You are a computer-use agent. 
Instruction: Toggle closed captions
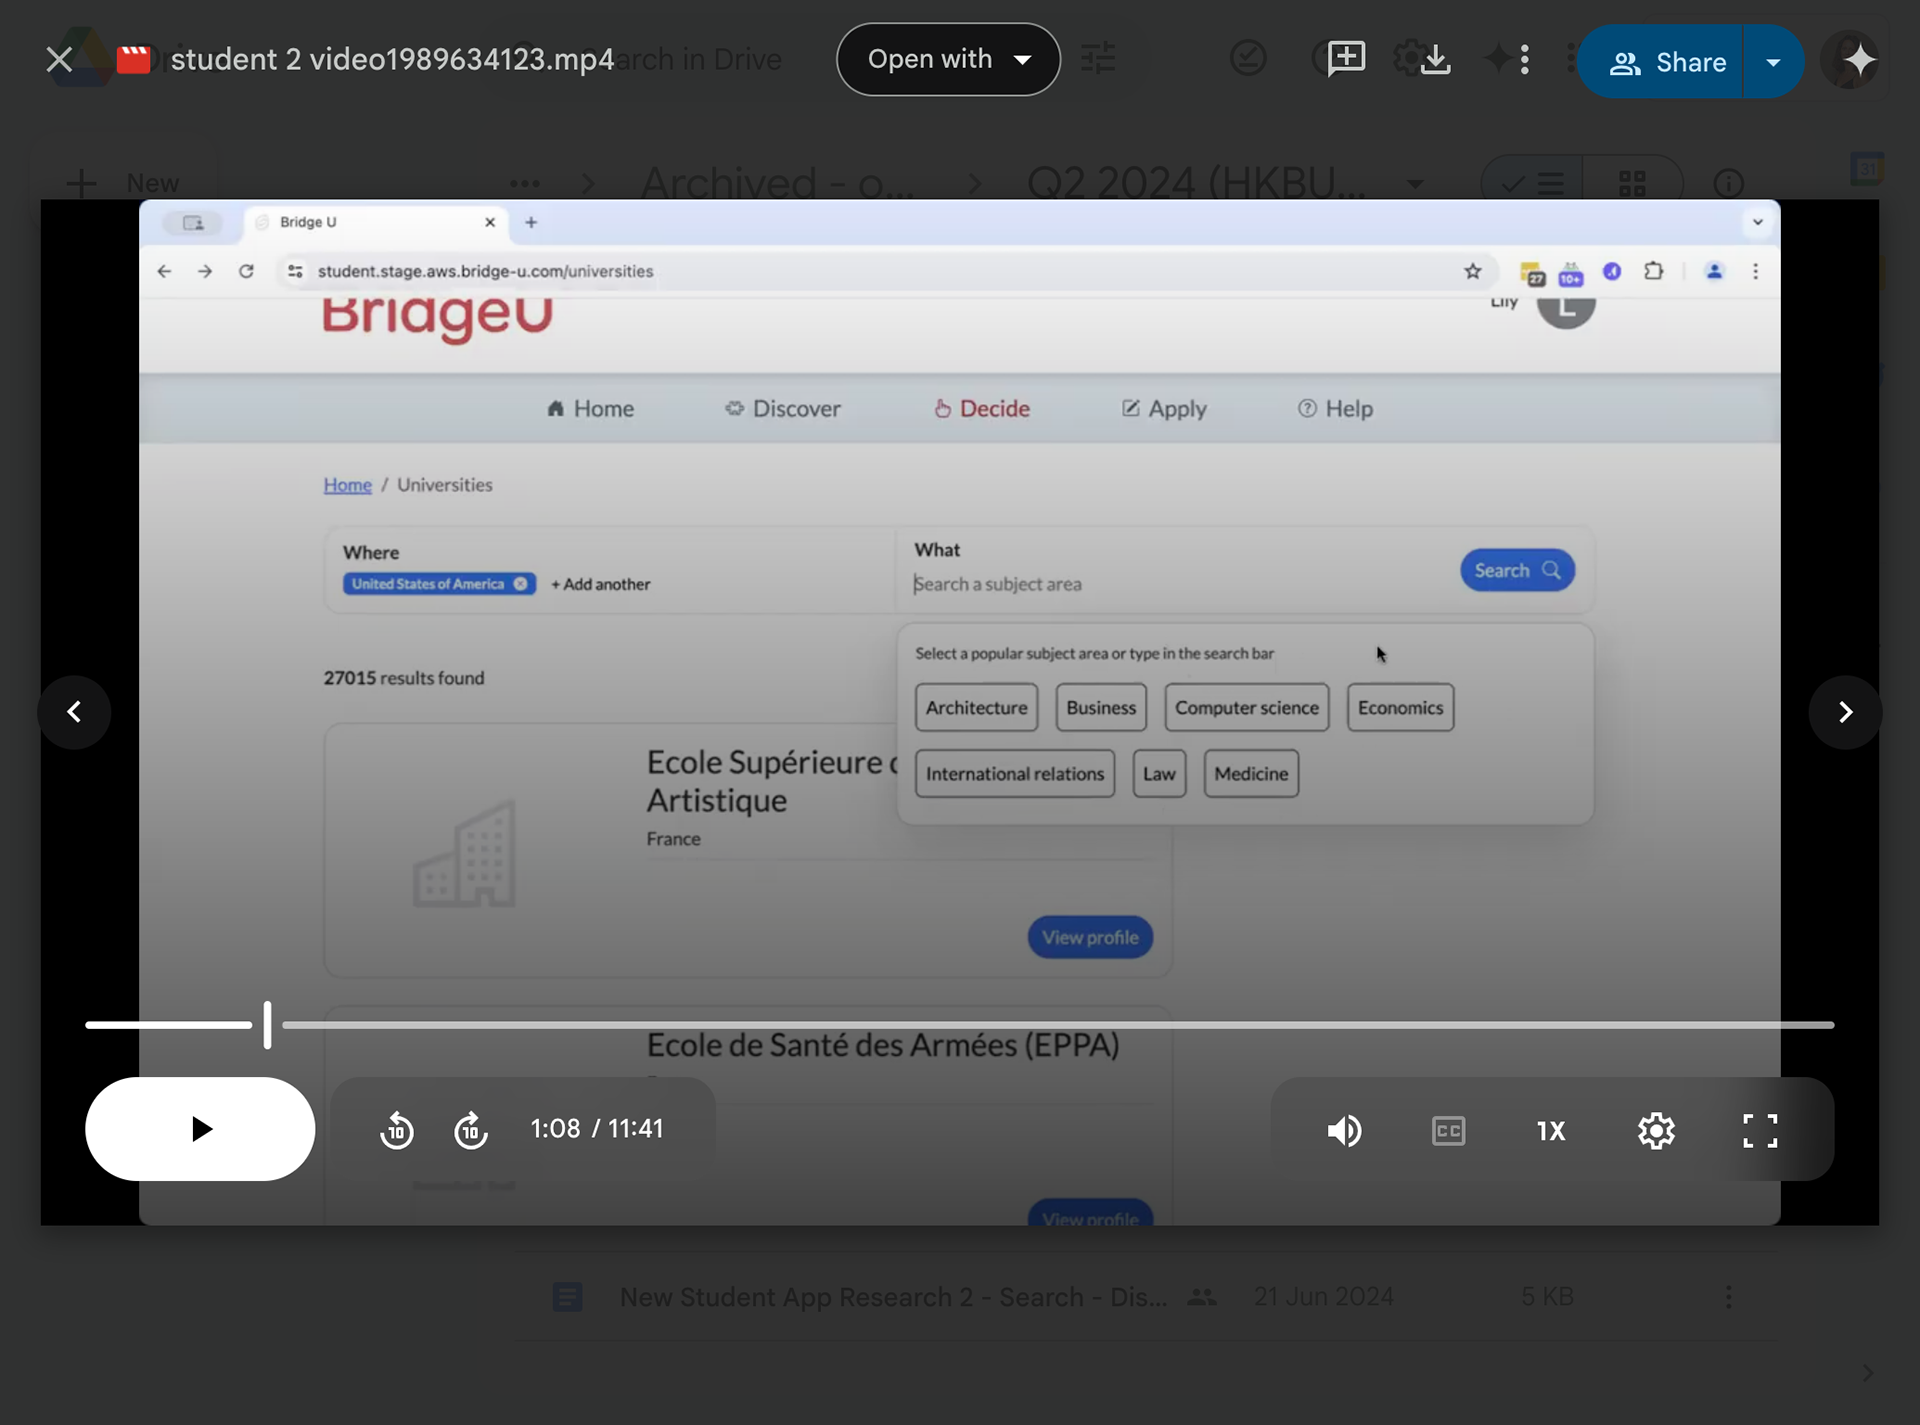point(1448,1131)
